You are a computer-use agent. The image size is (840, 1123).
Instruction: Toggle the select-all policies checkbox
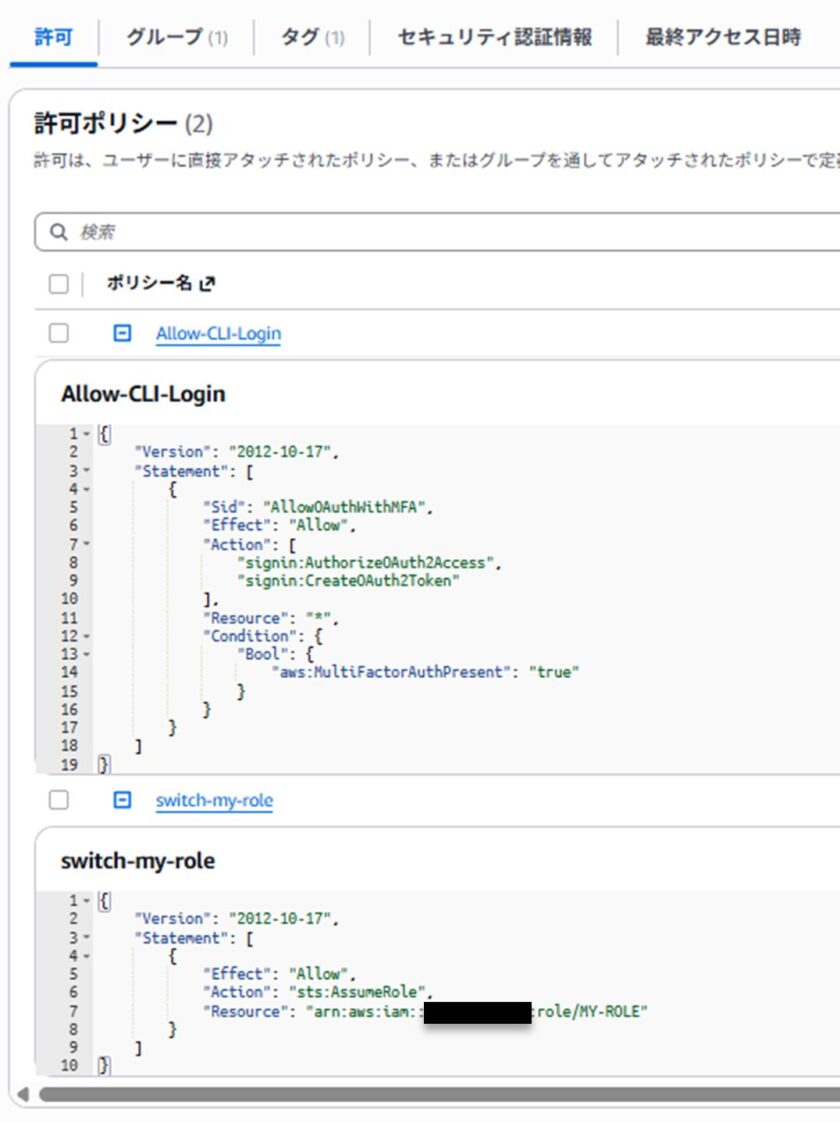[59, 284]
